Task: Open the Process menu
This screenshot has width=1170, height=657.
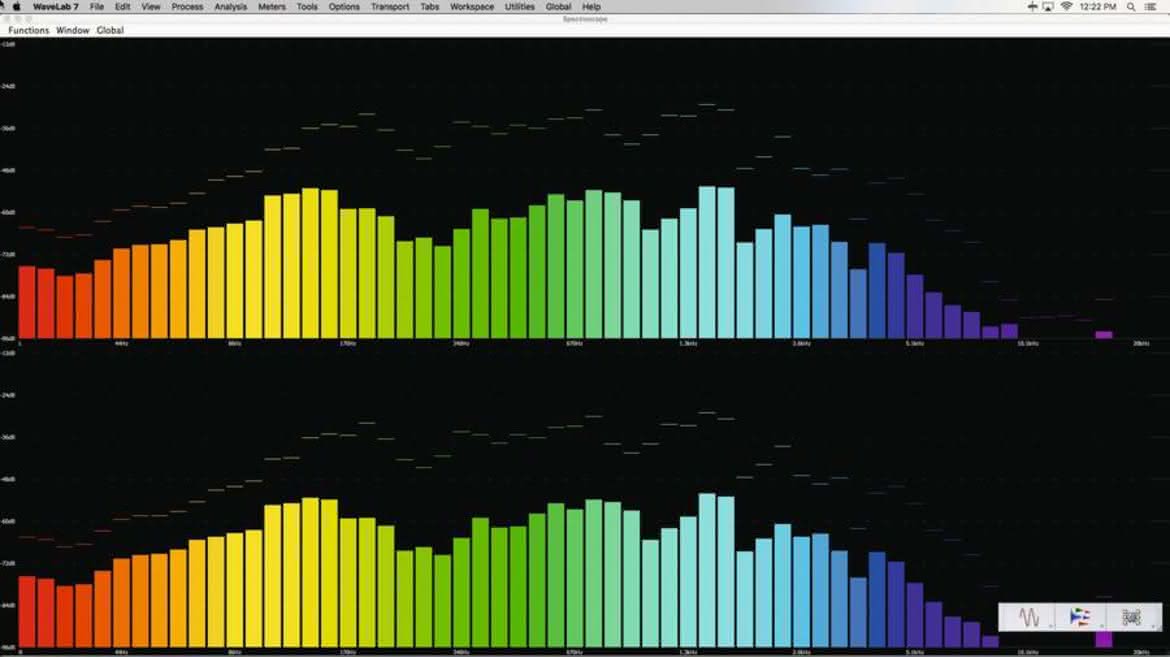Action: (x=187, y=7)
